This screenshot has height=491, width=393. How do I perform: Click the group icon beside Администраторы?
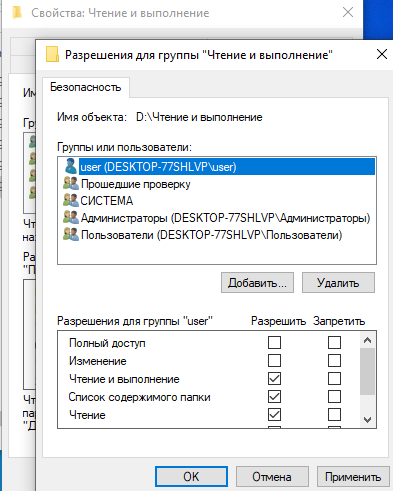(71, 218)
